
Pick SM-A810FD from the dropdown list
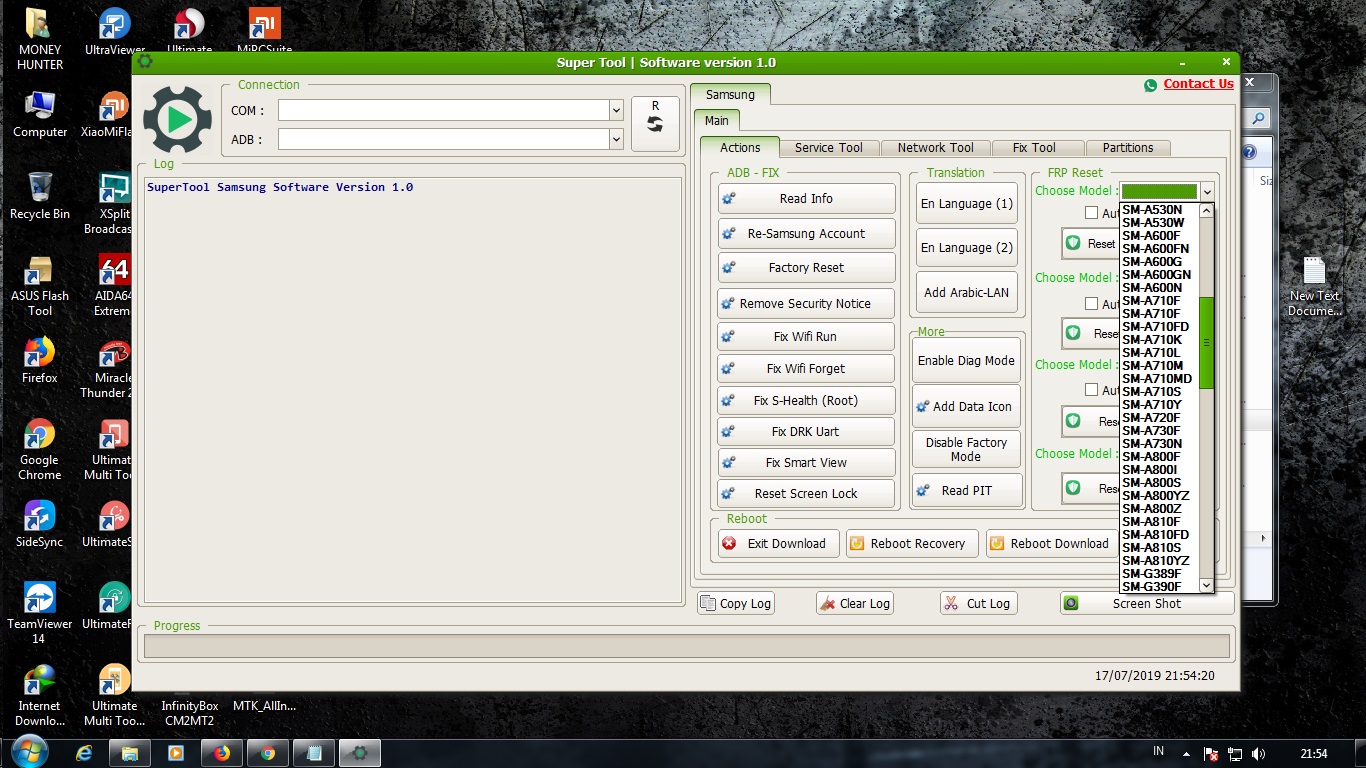[1159, 535]
